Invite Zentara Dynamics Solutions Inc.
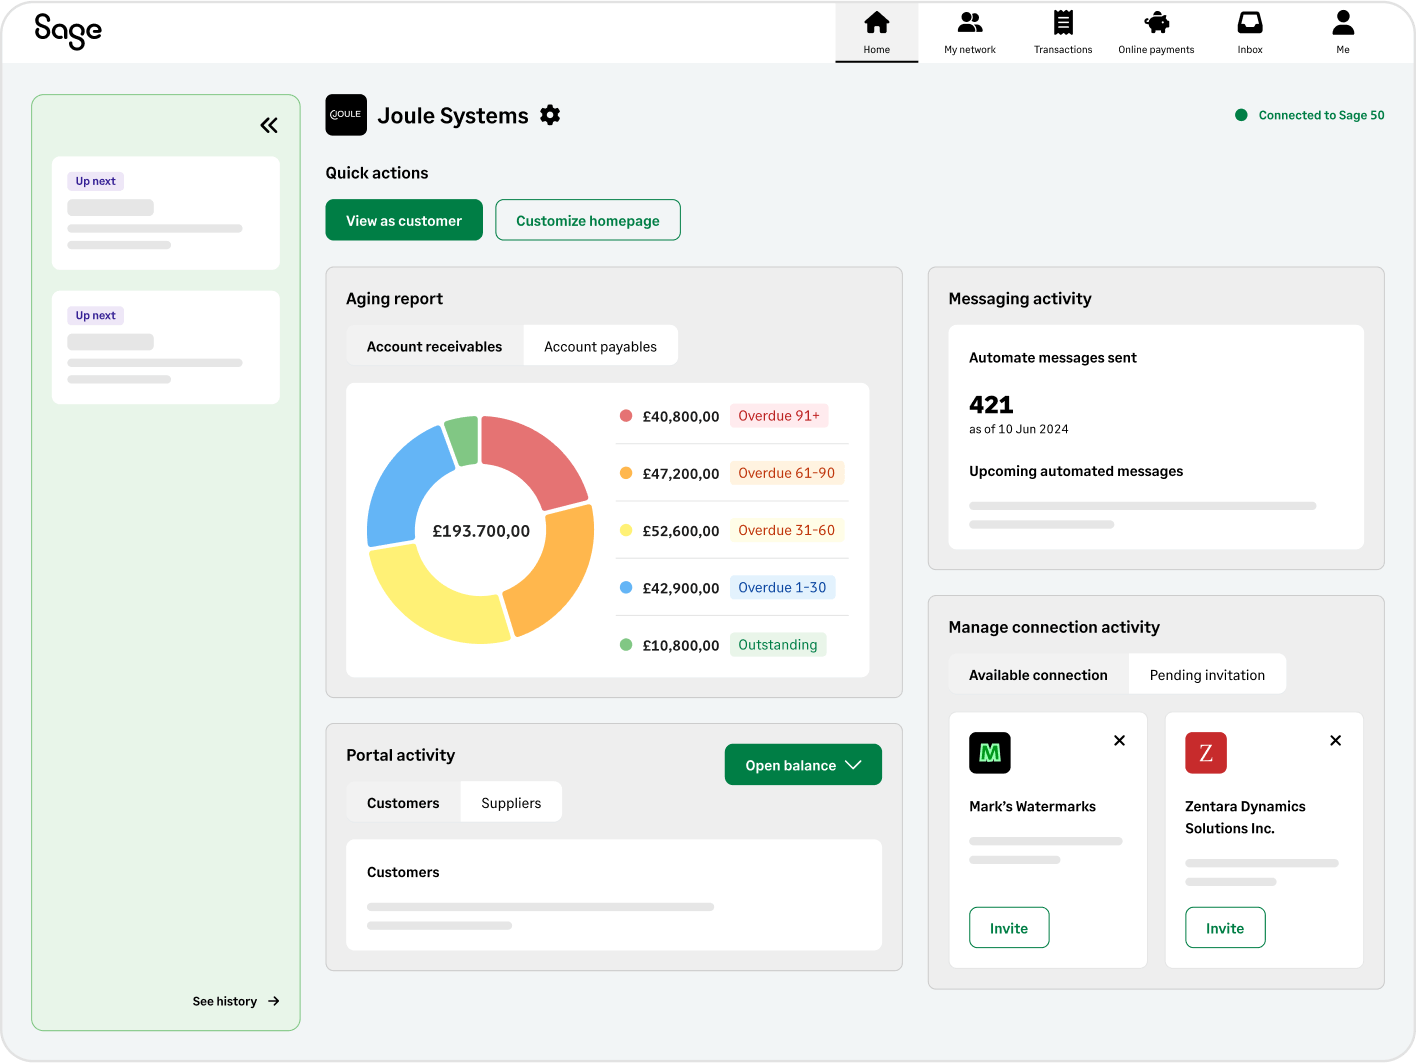The height and width of the screenshot is (1063, 1416). pyautogui.click(x=1225, y=927)
